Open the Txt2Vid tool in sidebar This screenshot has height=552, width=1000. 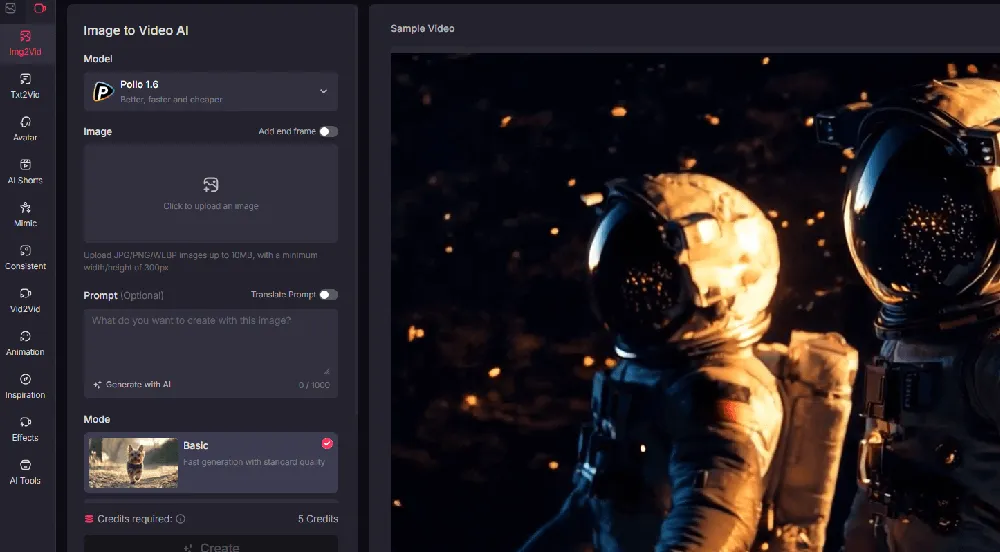[x=25, y=85]
